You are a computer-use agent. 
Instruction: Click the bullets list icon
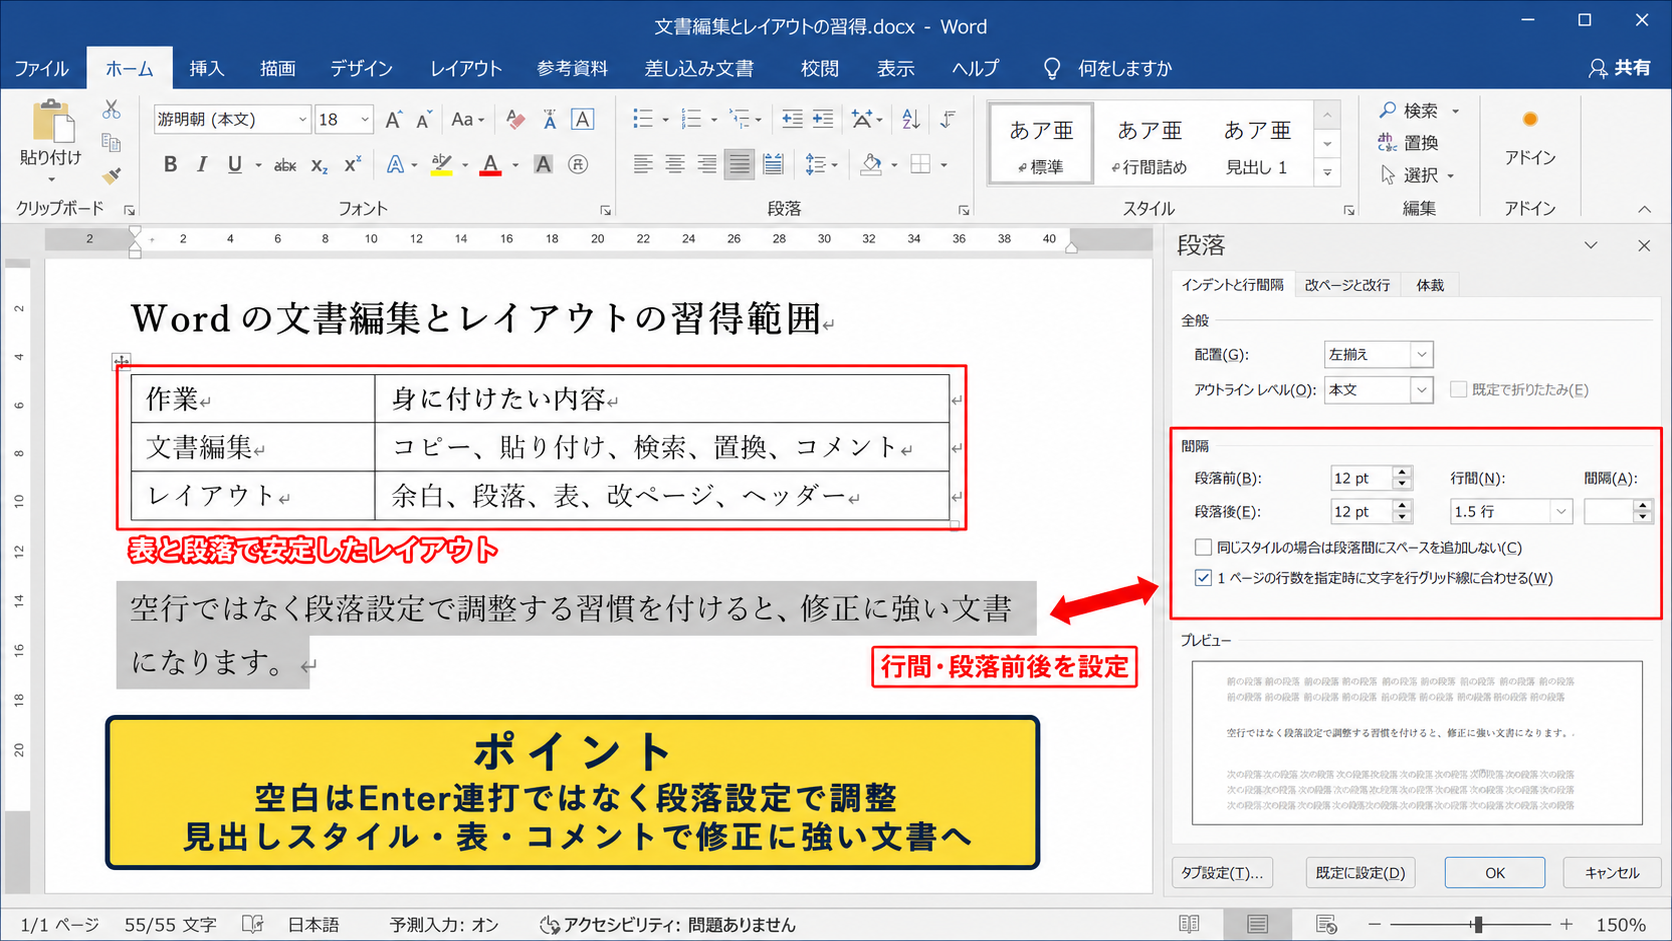tap(643, 120)
